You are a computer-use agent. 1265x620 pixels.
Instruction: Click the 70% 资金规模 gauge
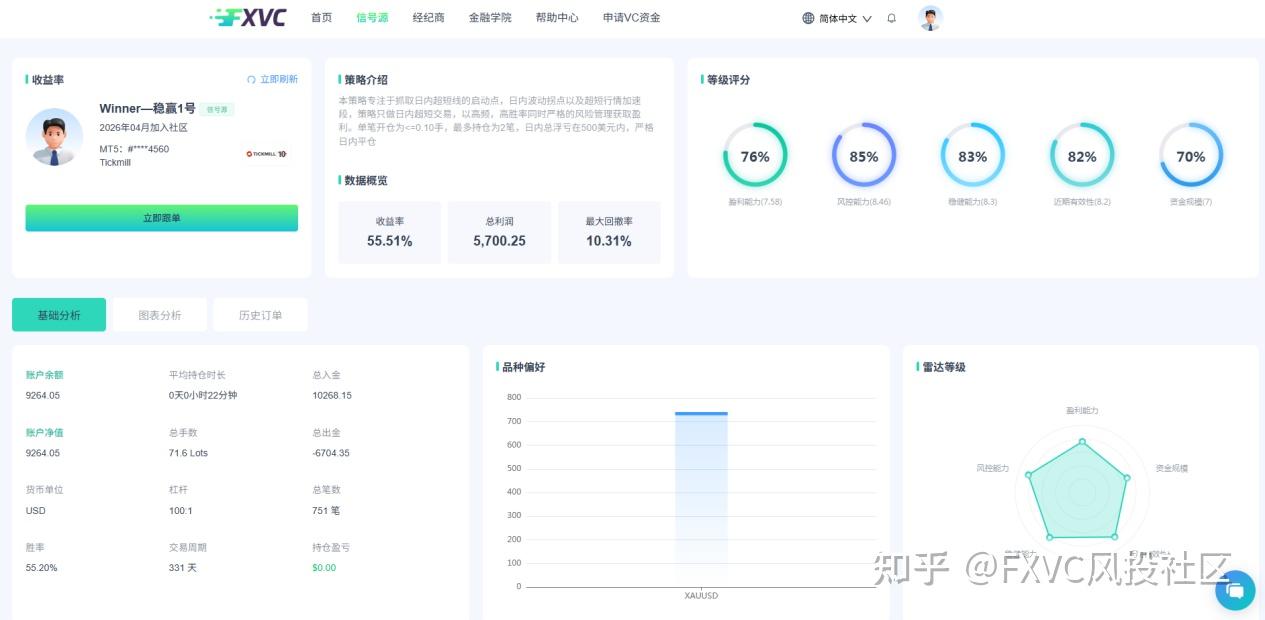click(x=1191, y=155)
